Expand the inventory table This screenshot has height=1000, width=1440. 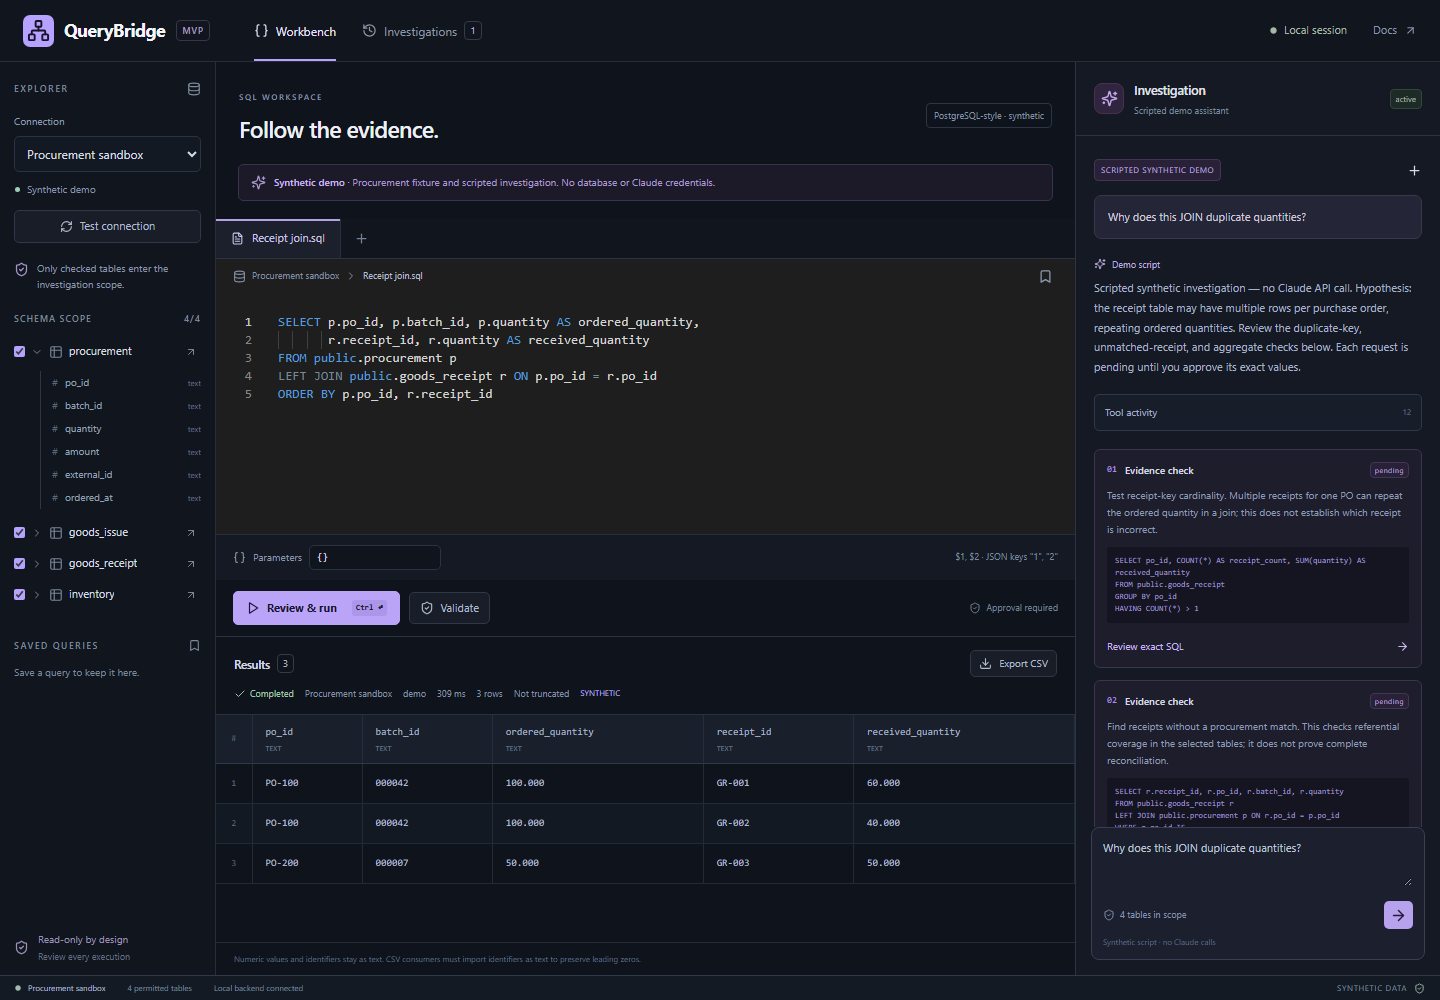[x=37, y=595]
